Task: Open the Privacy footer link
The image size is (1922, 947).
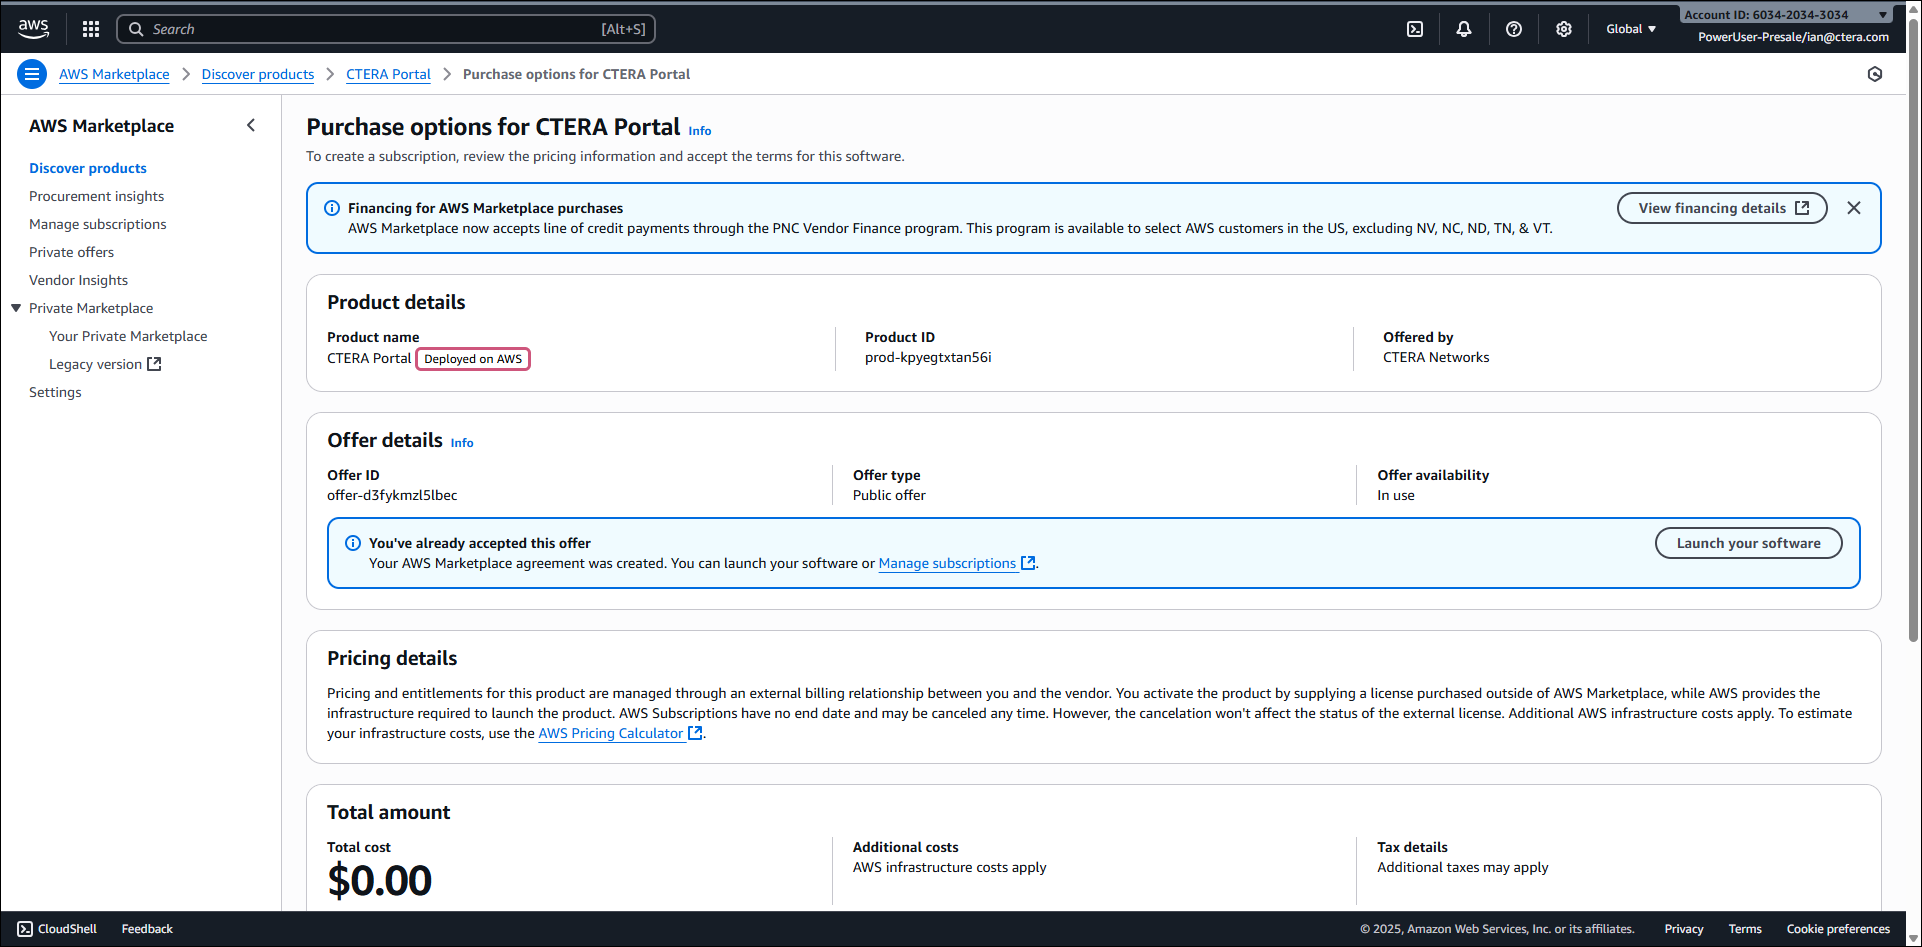Action: point(1684,929)
